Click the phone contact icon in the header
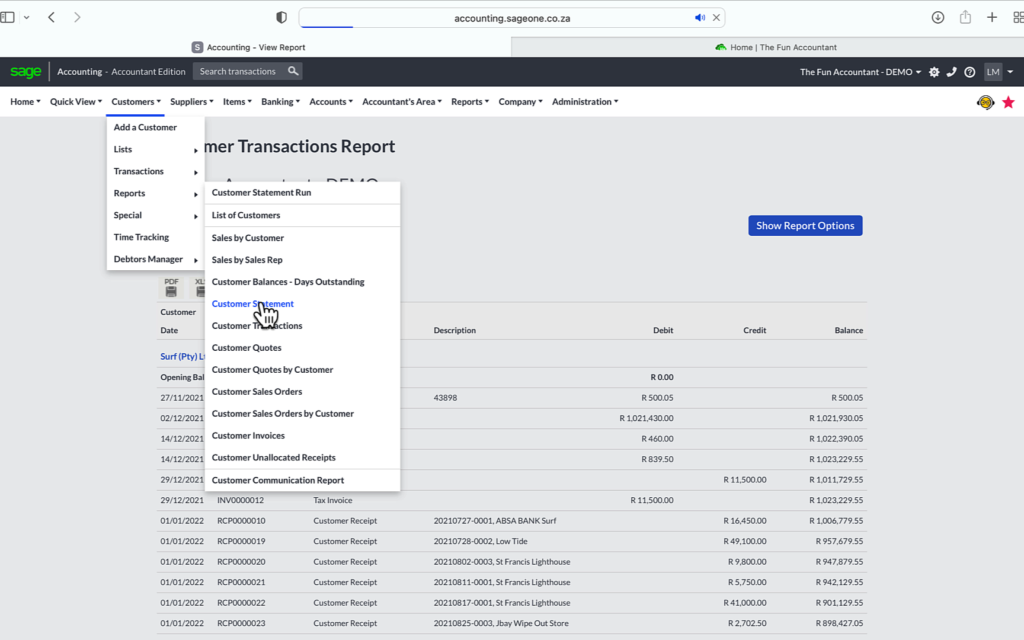Viewport: 1024px width, 640px height. [951, 71]
